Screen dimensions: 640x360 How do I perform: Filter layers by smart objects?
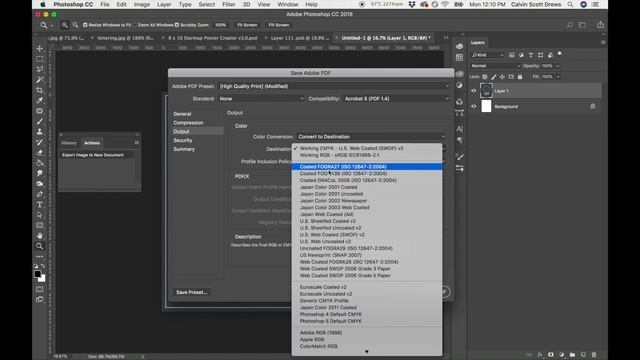[x=550, y=55]
